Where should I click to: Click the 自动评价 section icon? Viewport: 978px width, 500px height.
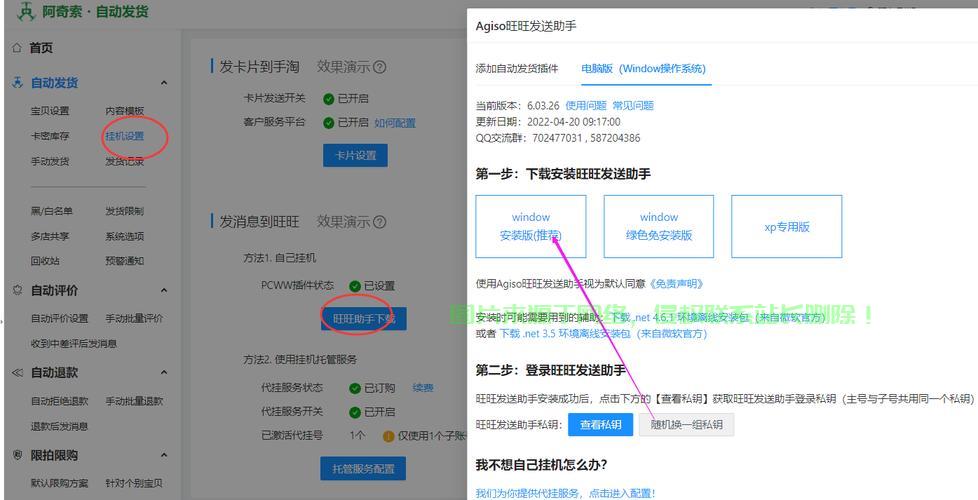coord(17,290)
